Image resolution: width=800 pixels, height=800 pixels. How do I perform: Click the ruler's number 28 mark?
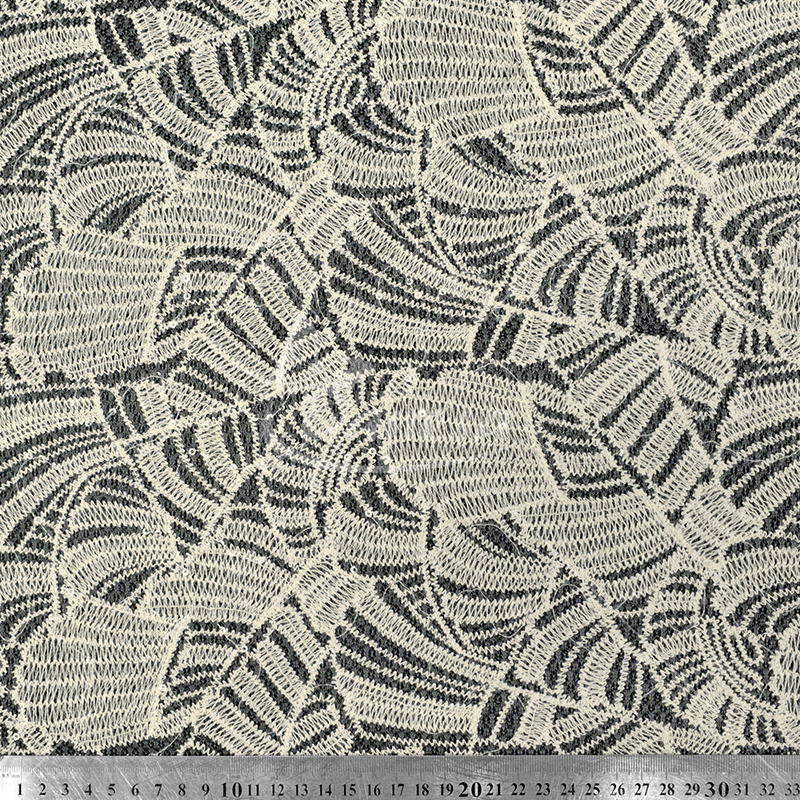[666, 788]
